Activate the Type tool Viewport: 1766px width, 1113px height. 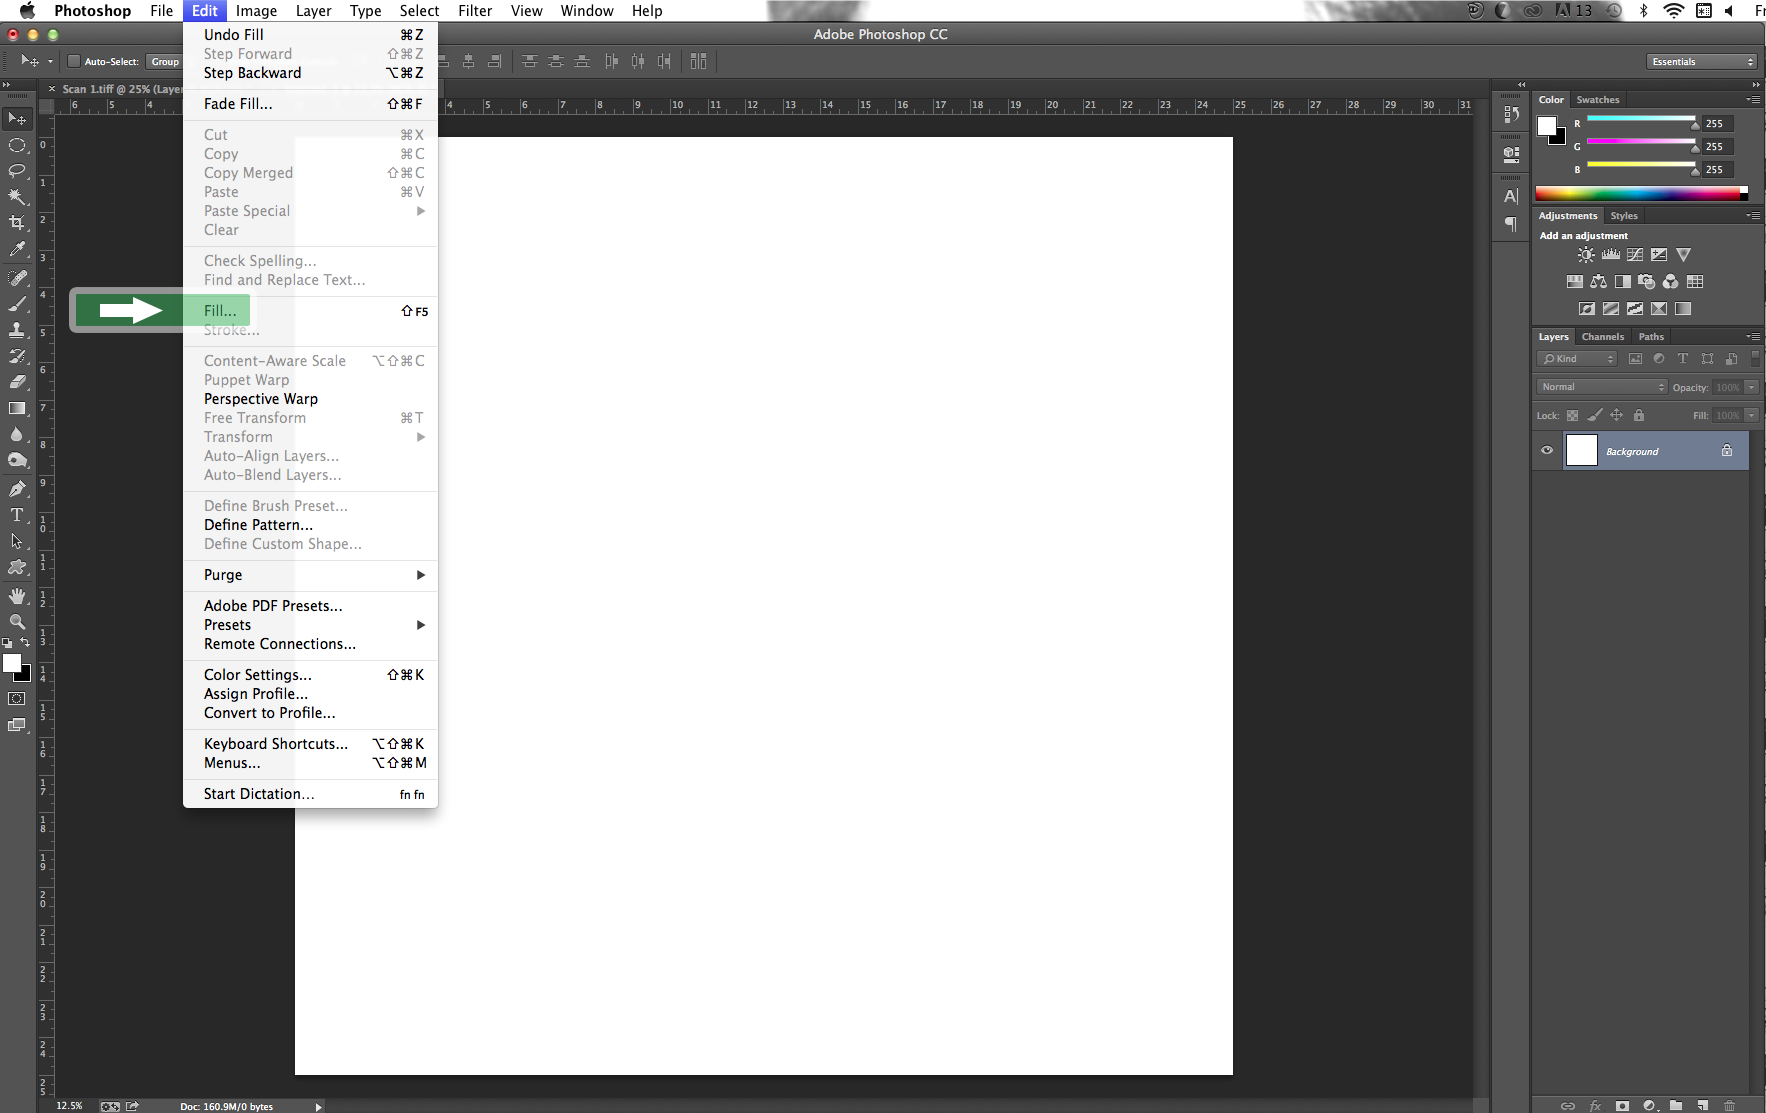(x=17, y=515)
